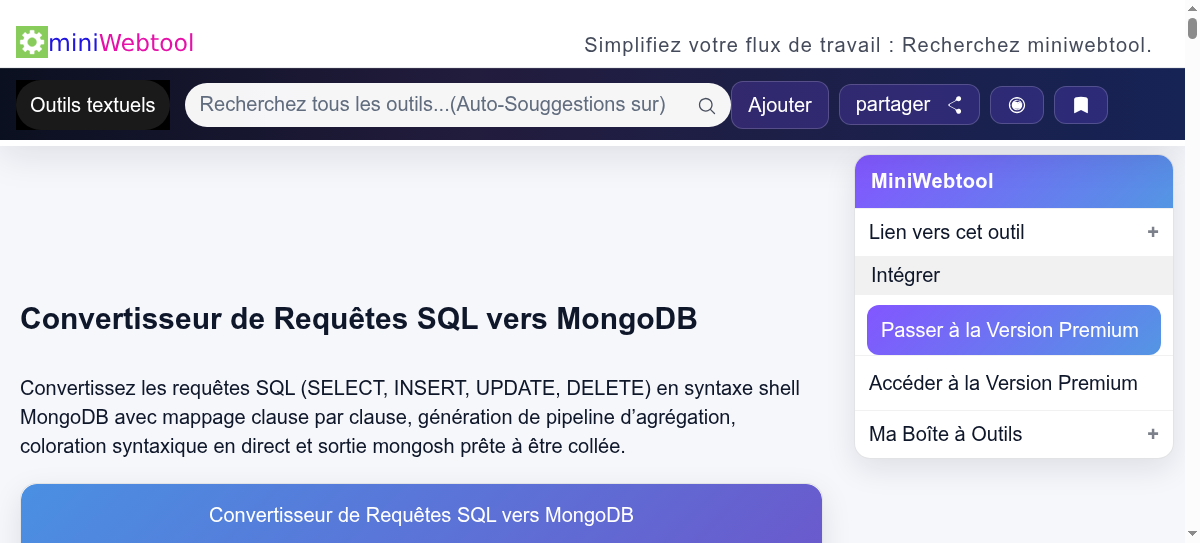Click the 'partager' button label
This screenshot has width=1200, height=543.
tap(893, 105)
